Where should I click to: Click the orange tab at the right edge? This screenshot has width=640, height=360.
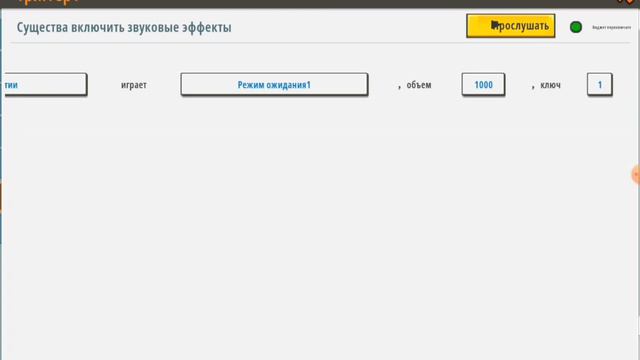636,175
